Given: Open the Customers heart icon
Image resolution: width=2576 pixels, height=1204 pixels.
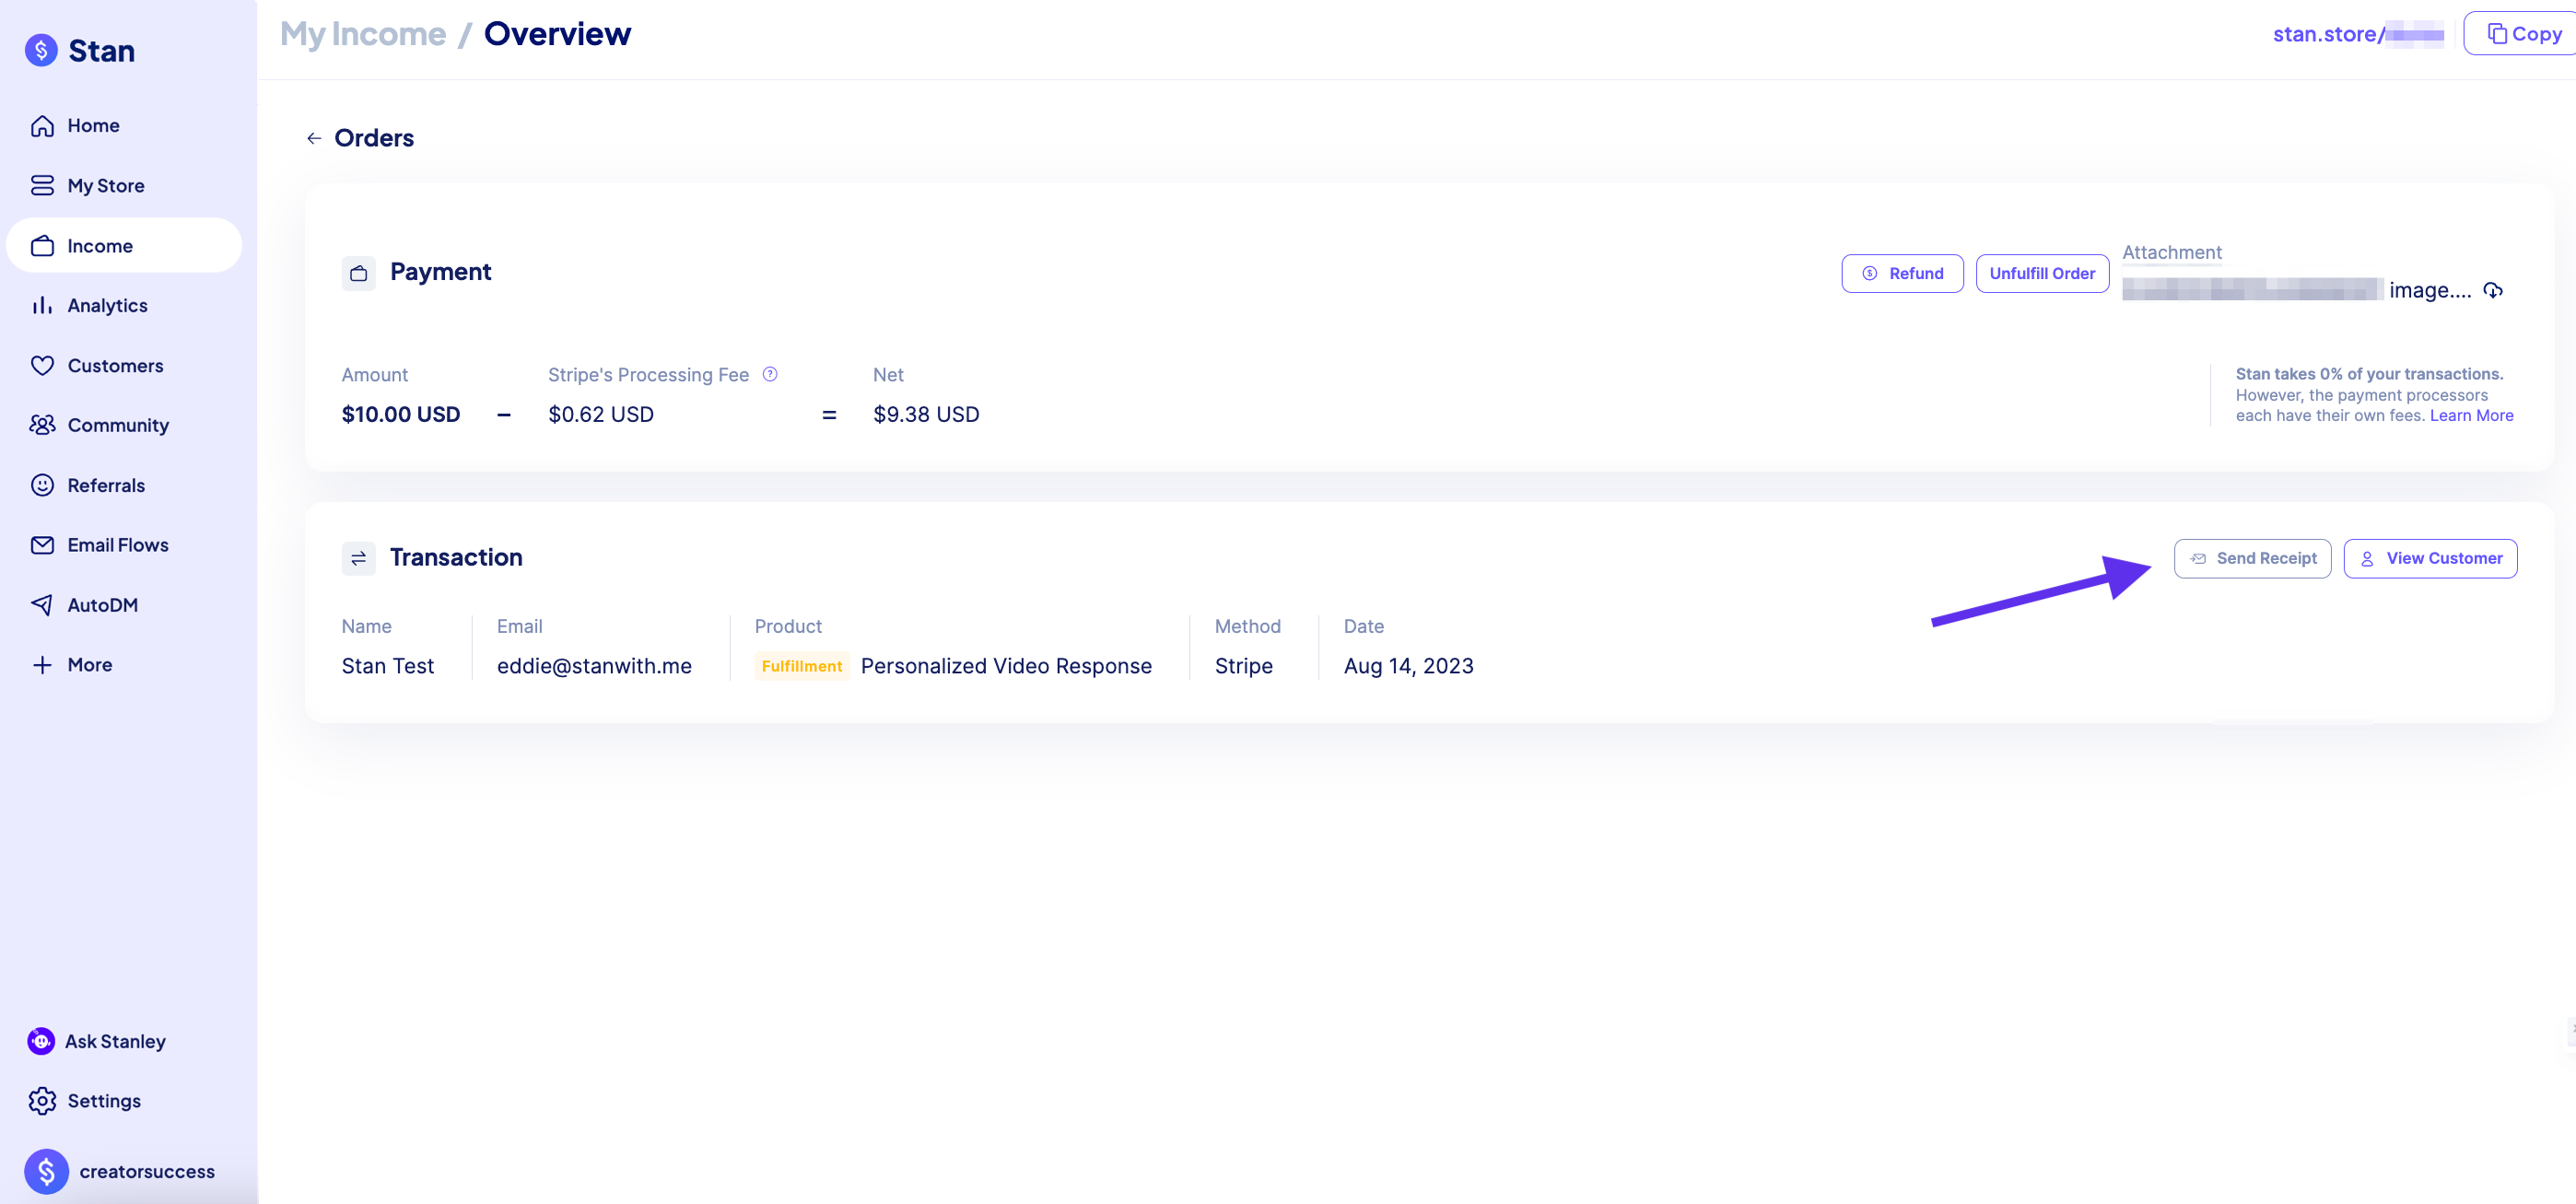Looking at the screenshot, I should tap(42, 366).
